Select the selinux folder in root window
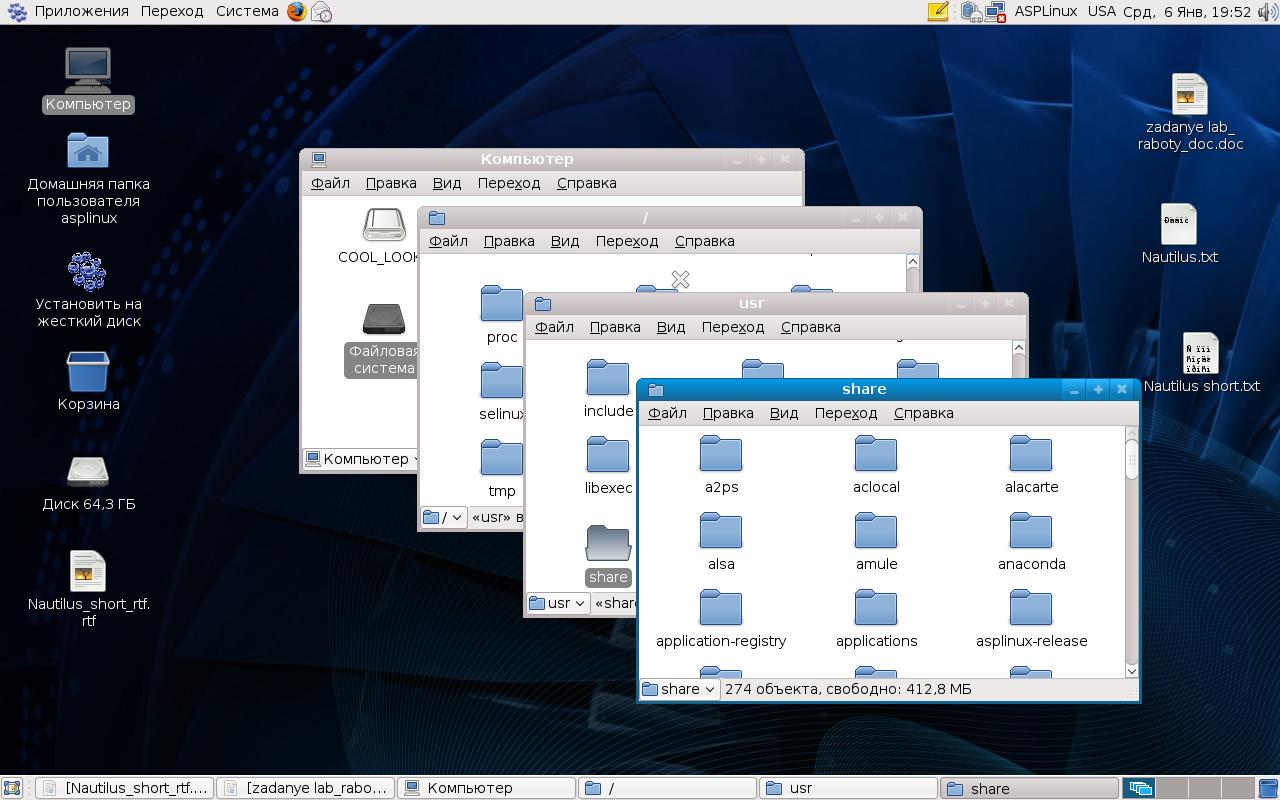1280x800 pixels. (502, 392)
